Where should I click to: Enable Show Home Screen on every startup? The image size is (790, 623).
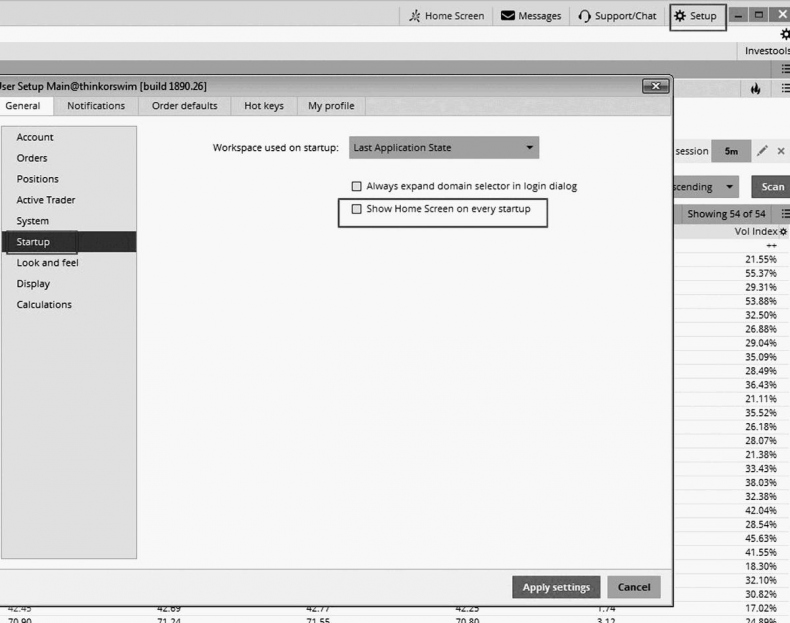[357, 210]
